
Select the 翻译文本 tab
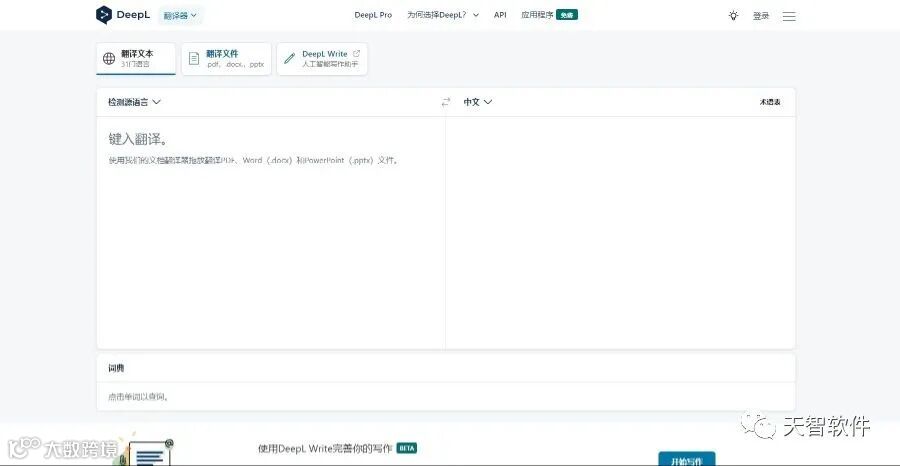[136, 59]
